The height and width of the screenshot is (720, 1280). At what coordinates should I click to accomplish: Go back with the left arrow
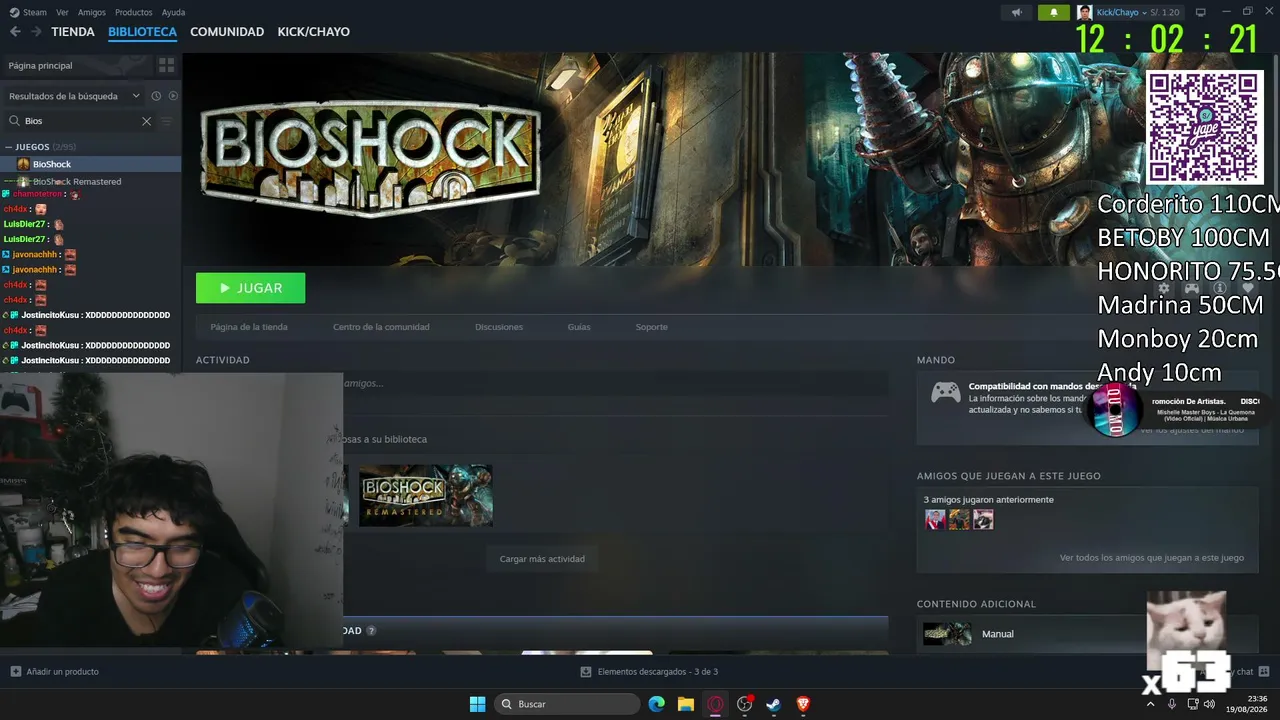[x=15, y=32]
